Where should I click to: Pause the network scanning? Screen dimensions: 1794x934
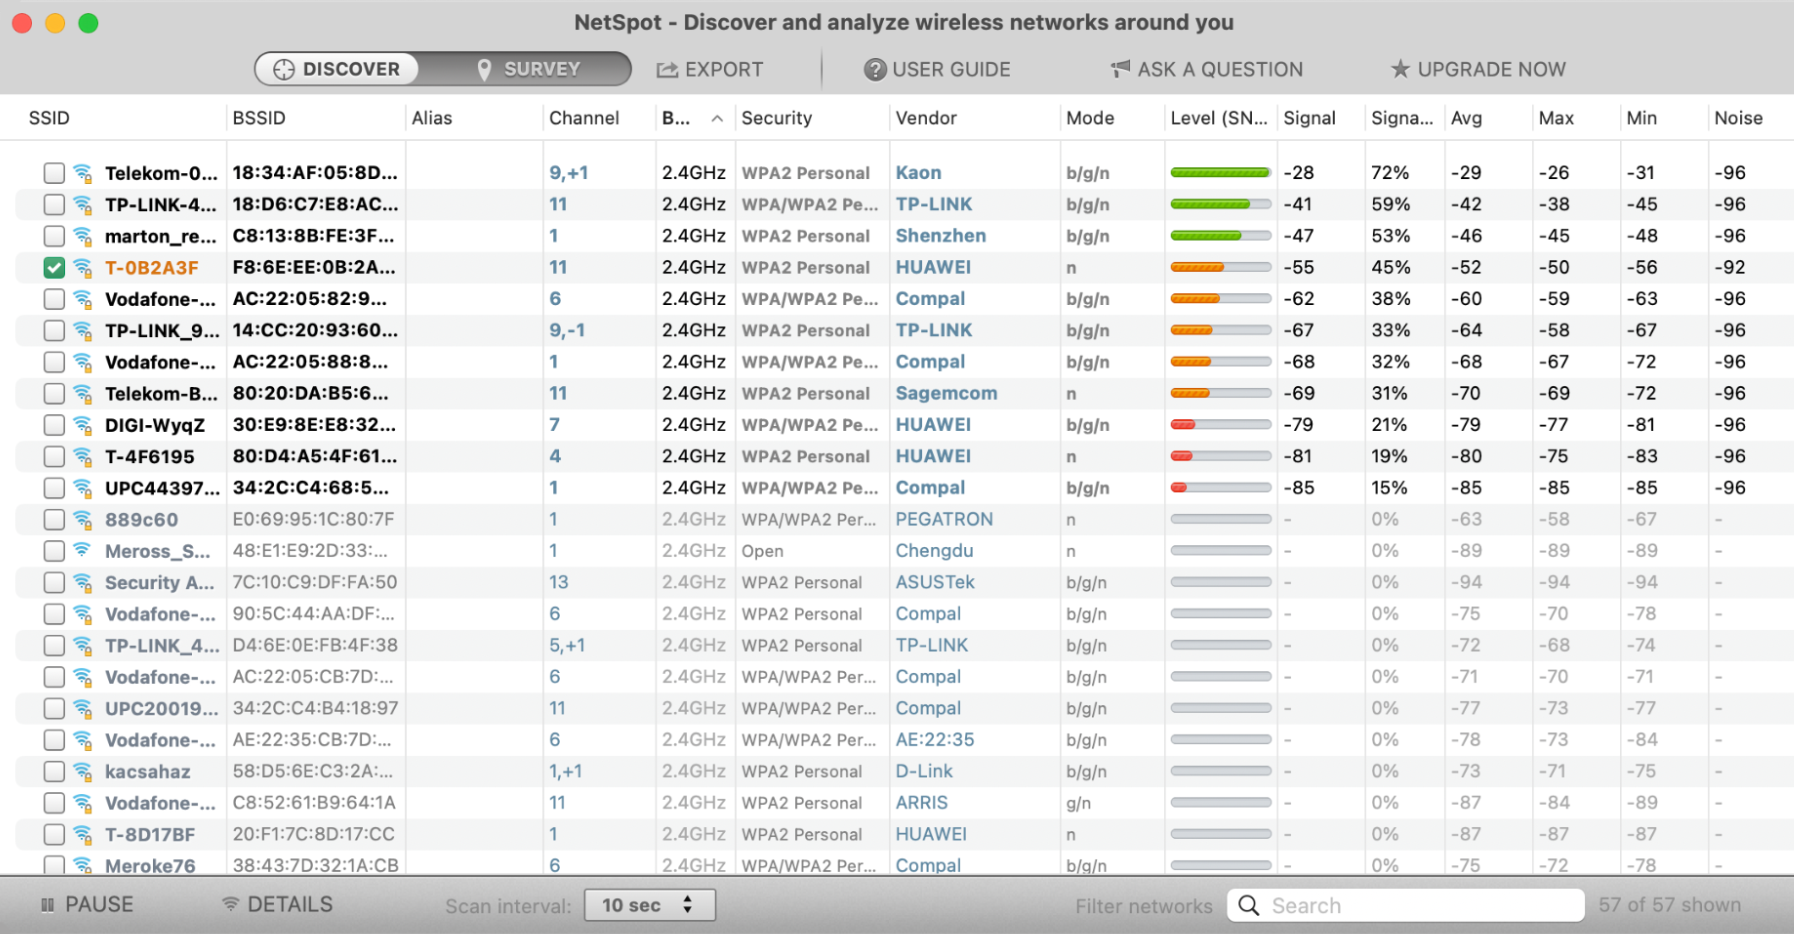(87, 904)
